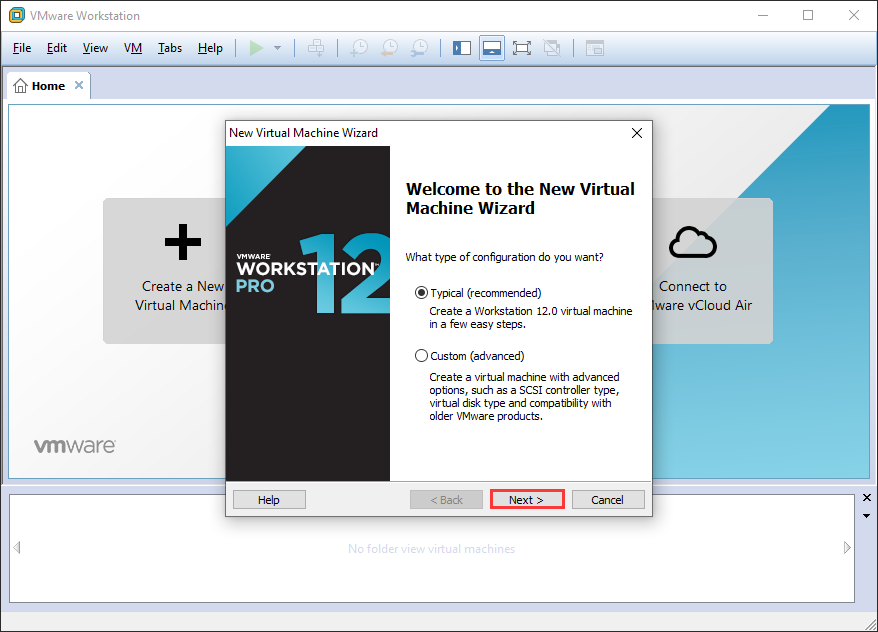Toggle the thumbnail bar view icon

coord(492,48)
